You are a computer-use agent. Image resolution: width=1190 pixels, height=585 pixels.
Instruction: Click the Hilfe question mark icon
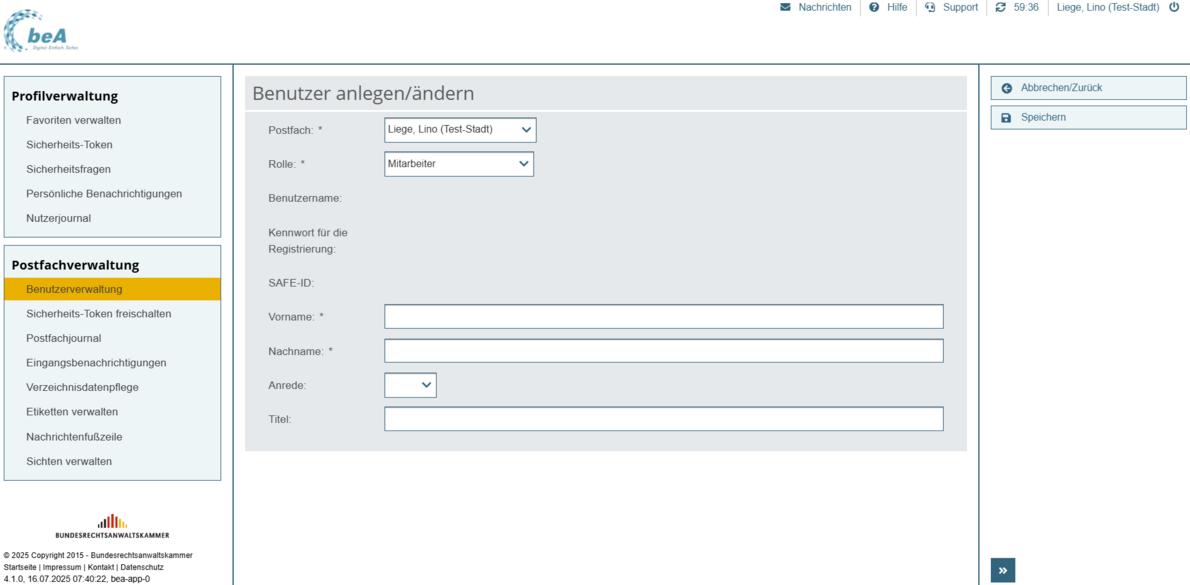(874, 7)
